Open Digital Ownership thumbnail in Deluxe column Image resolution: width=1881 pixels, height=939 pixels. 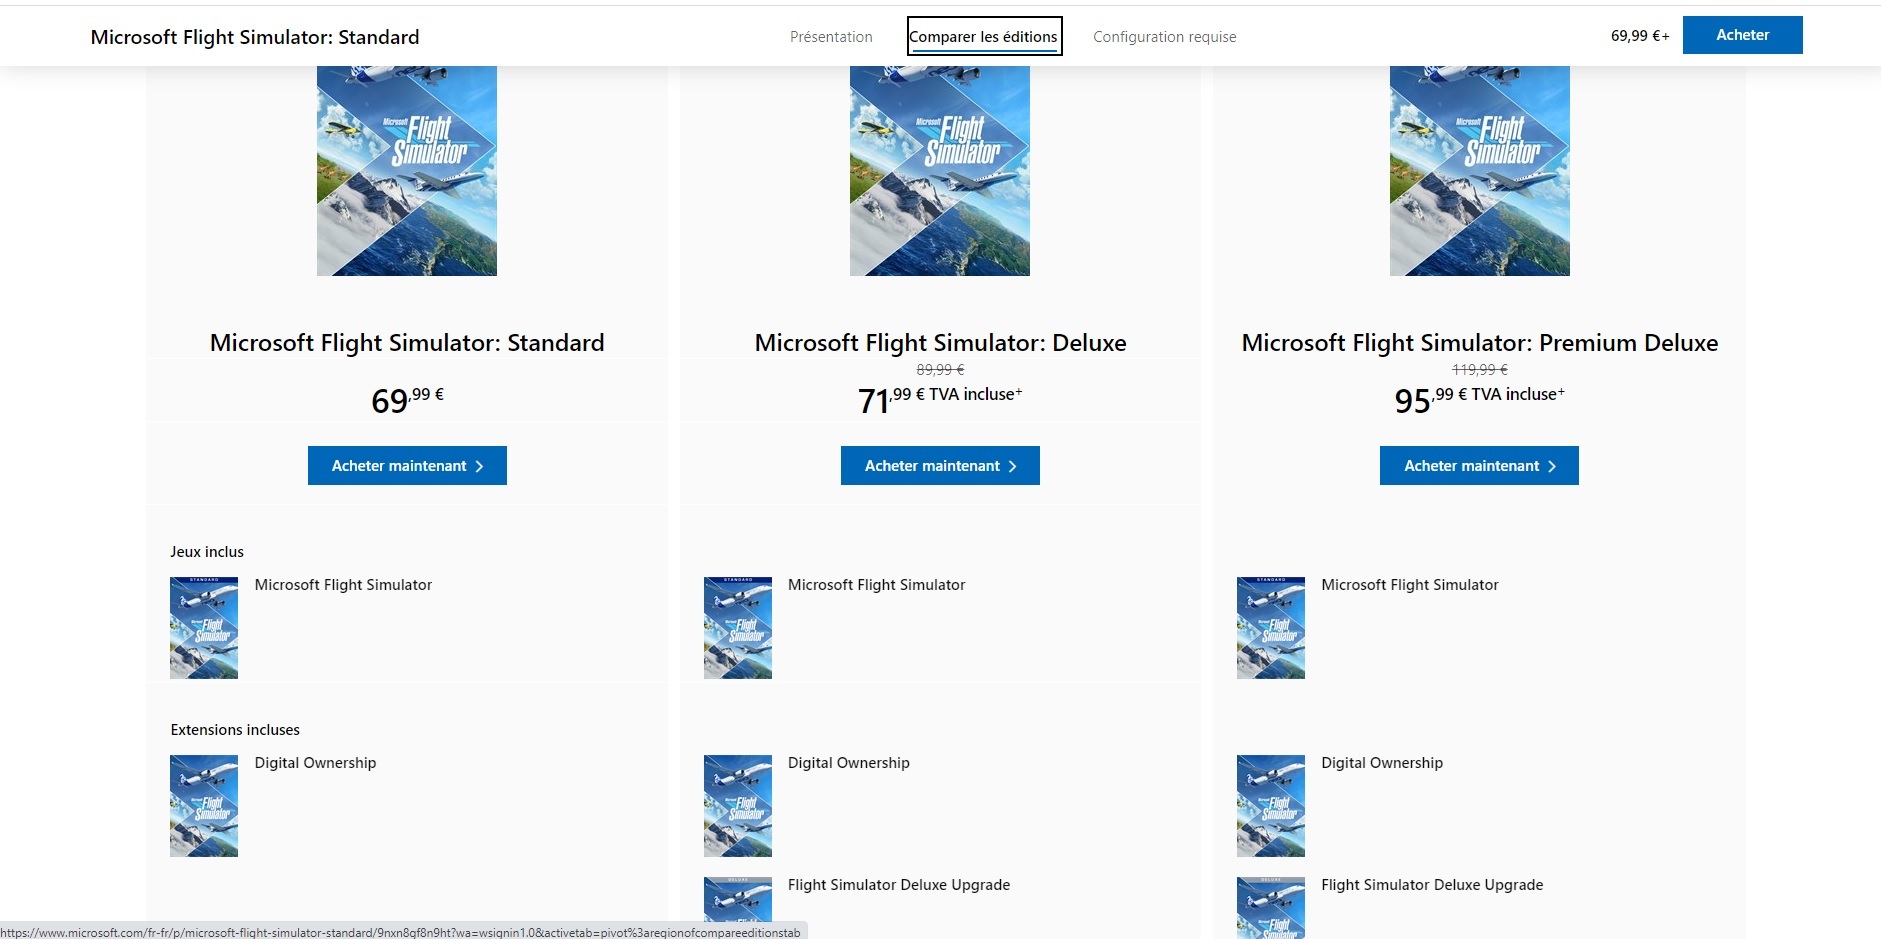[738, 806]
